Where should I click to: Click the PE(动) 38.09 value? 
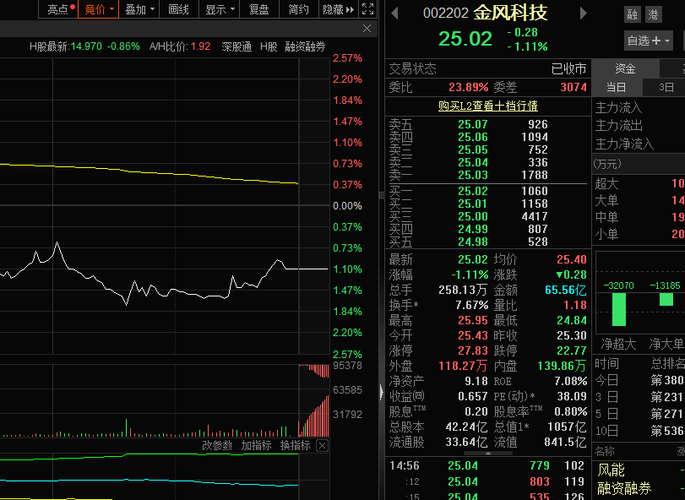click(571, 397)
